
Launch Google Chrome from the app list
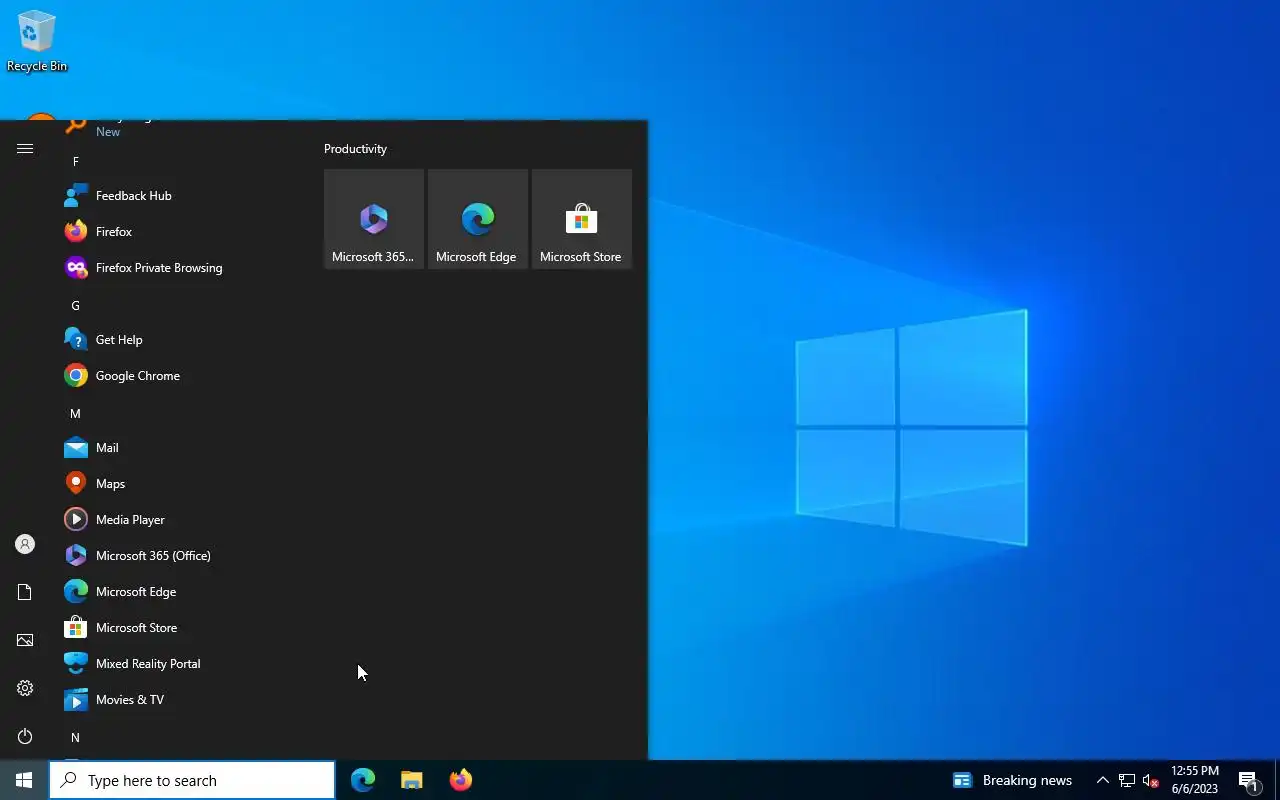click(180, 376)
